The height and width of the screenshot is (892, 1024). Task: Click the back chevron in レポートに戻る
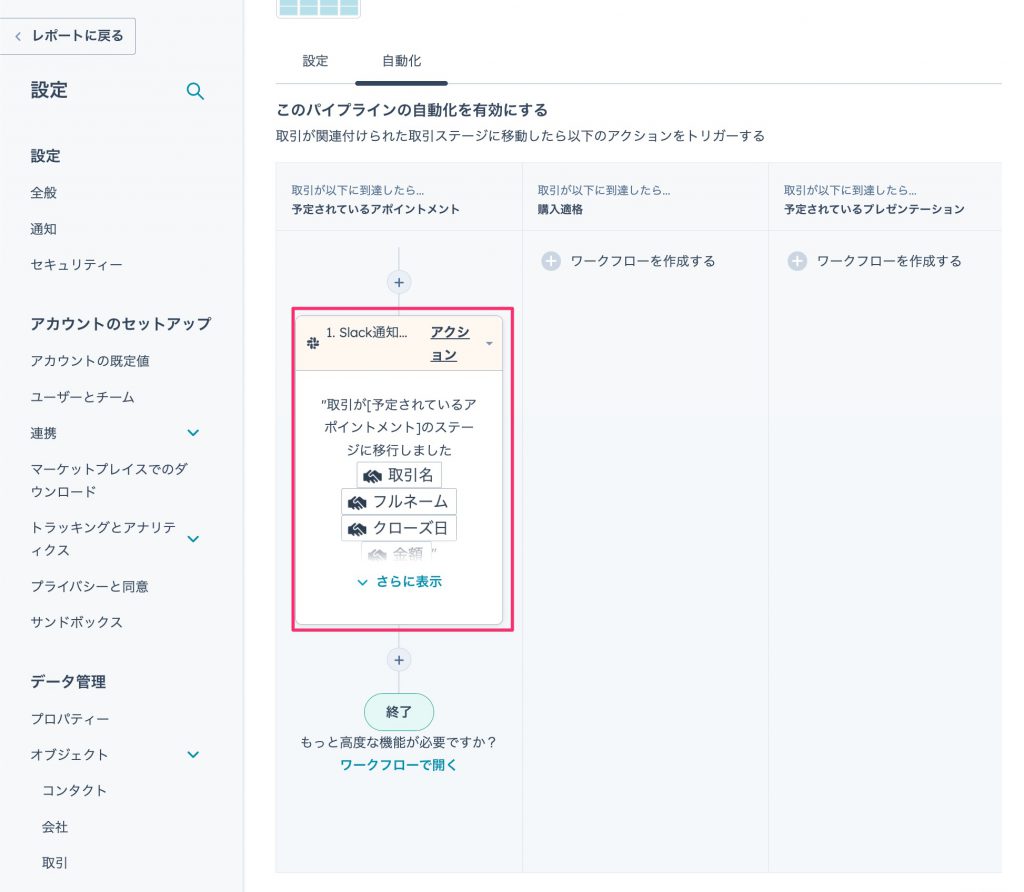[18, 37]
